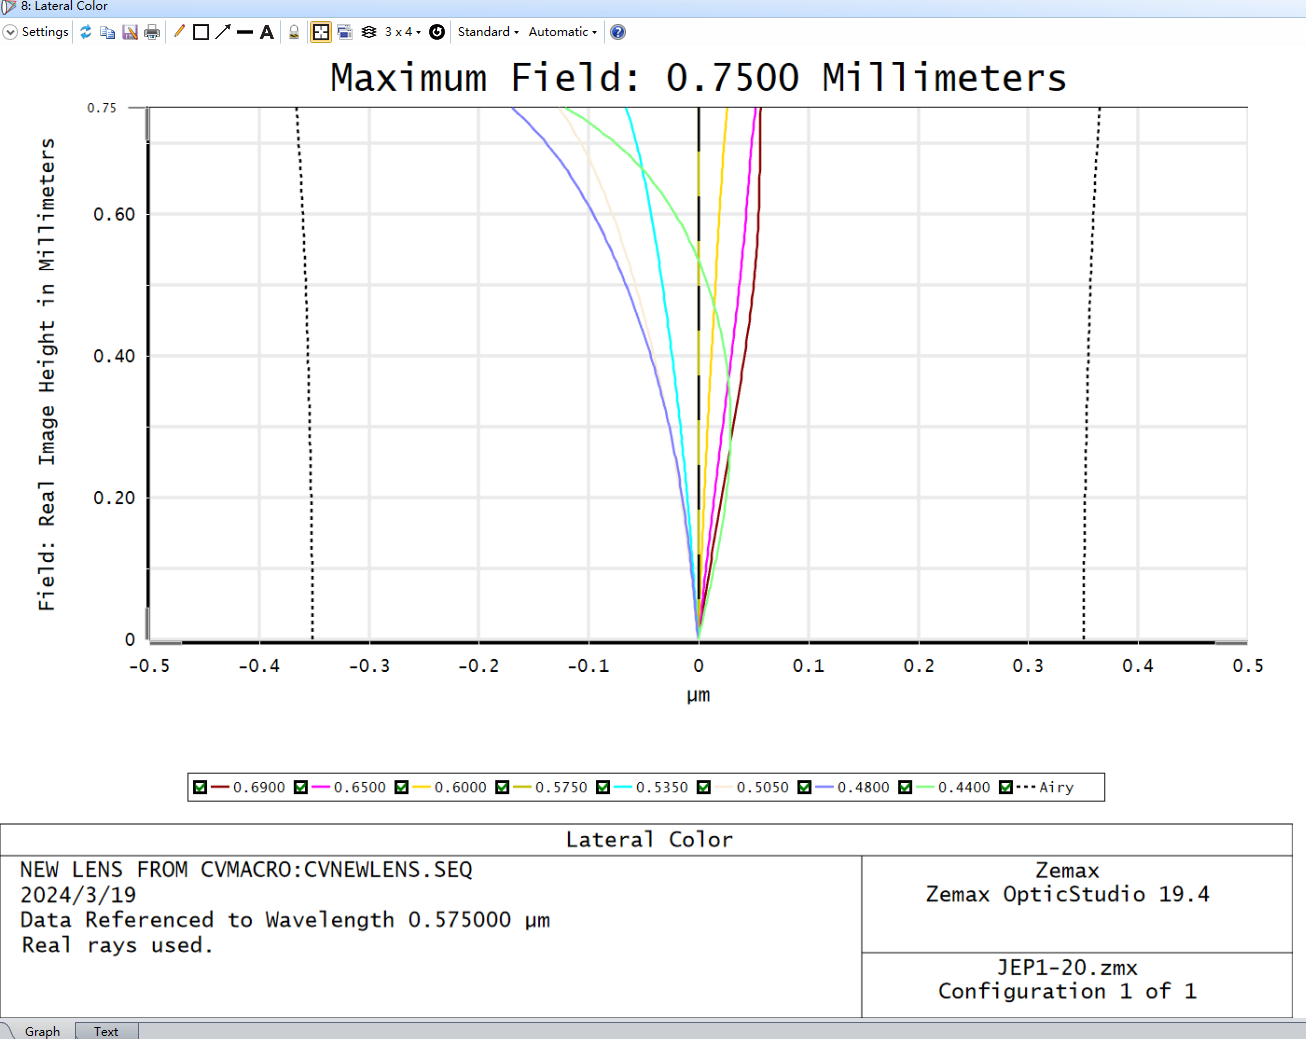Toggle the 0.5350 wavelength legend checkbox
The width and height of the screenshot is (1306, 1039).
click(603, 787)
